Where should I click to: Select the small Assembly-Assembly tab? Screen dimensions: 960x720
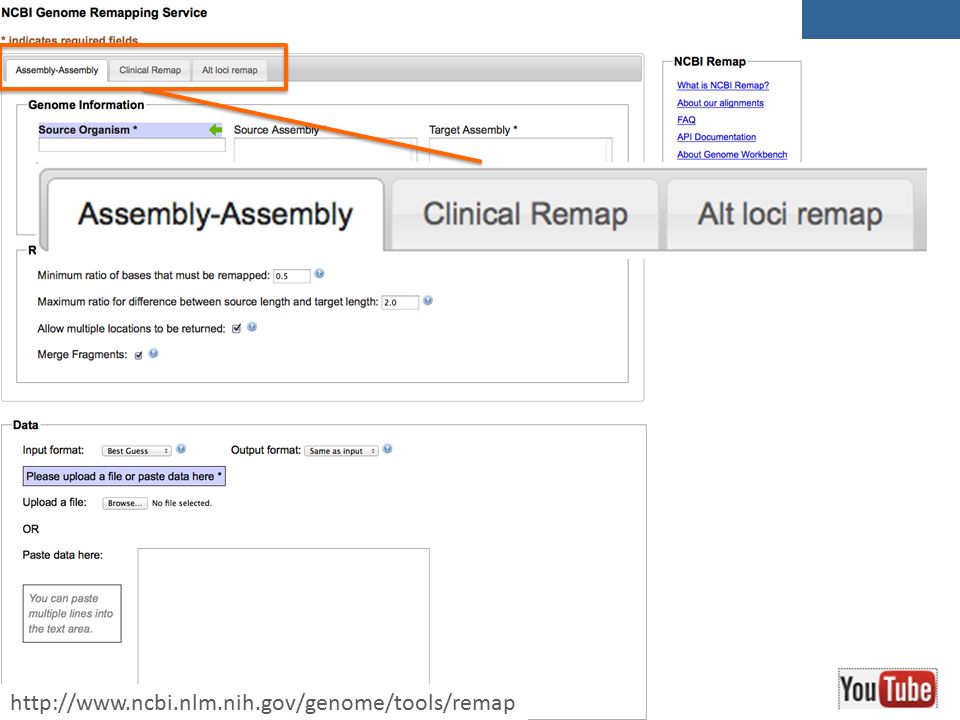[57, 70]
